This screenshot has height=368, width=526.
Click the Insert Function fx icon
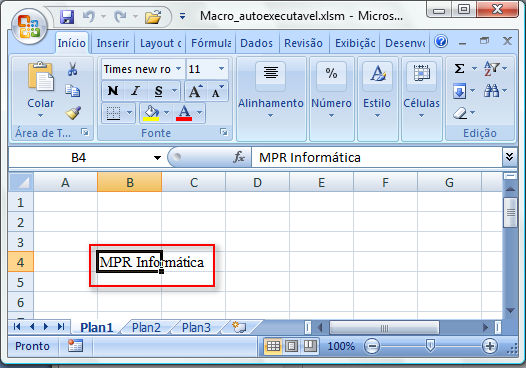point(239,157)
